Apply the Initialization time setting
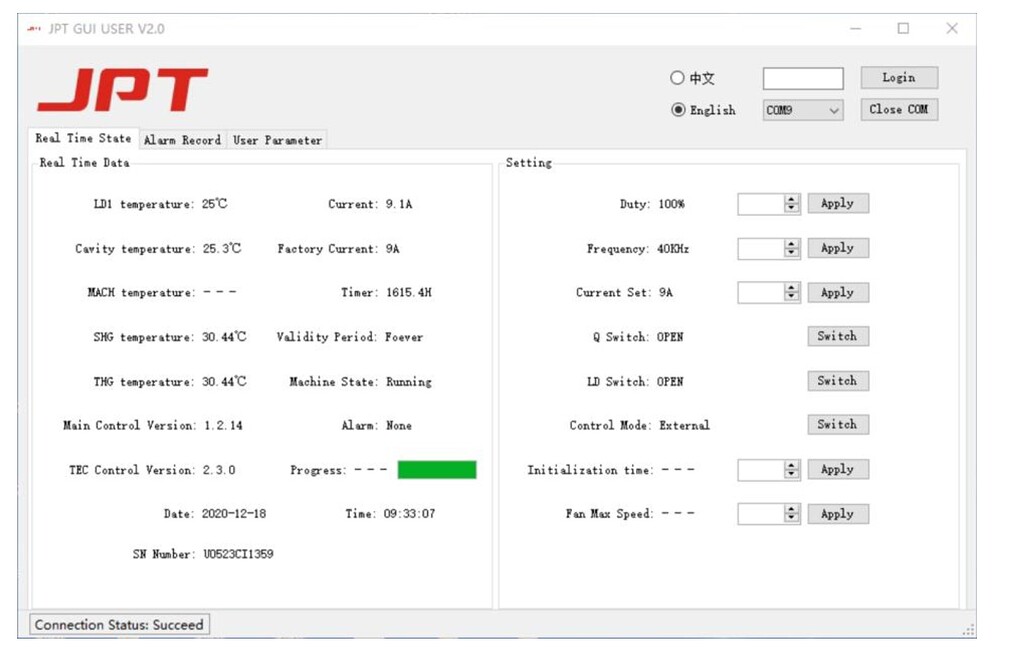Image resolution: width=1023 pixels, height=662 pixels. 838,469
